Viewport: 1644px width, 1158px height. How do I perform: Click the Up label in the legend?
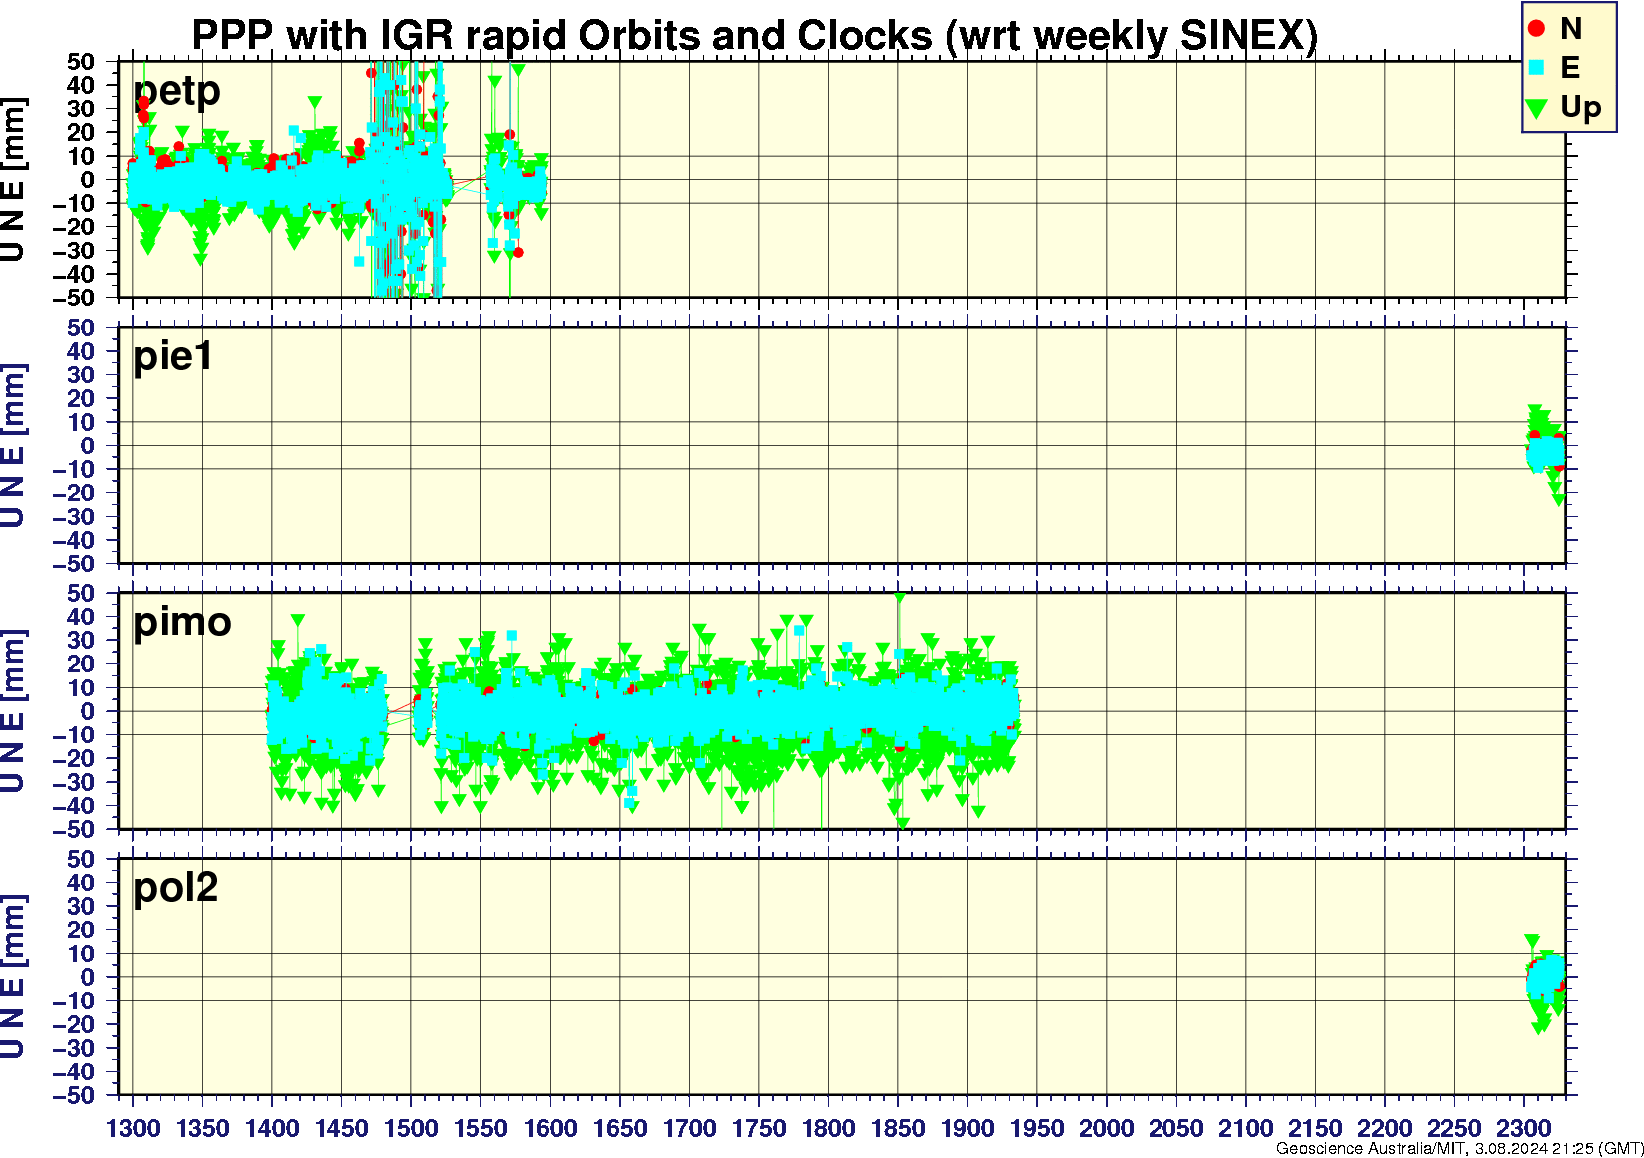[1581, 108]
